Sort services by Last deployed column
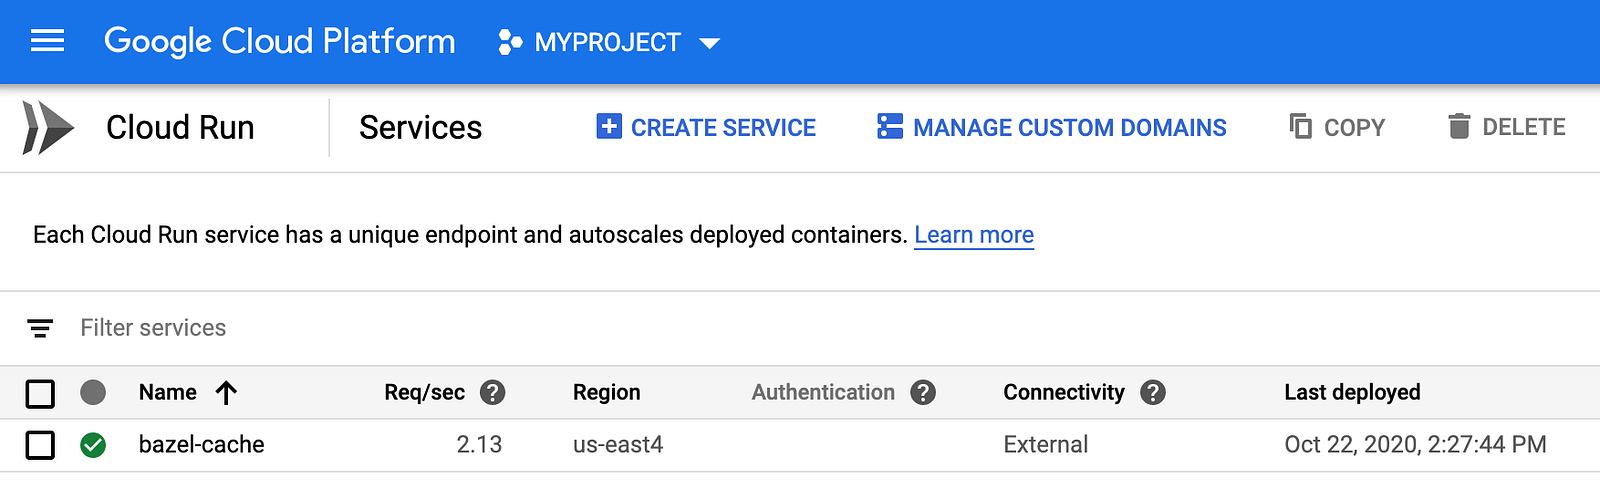Image resolution: width=1600 pixels, height=480 pixels. [x=1352, y=392]
